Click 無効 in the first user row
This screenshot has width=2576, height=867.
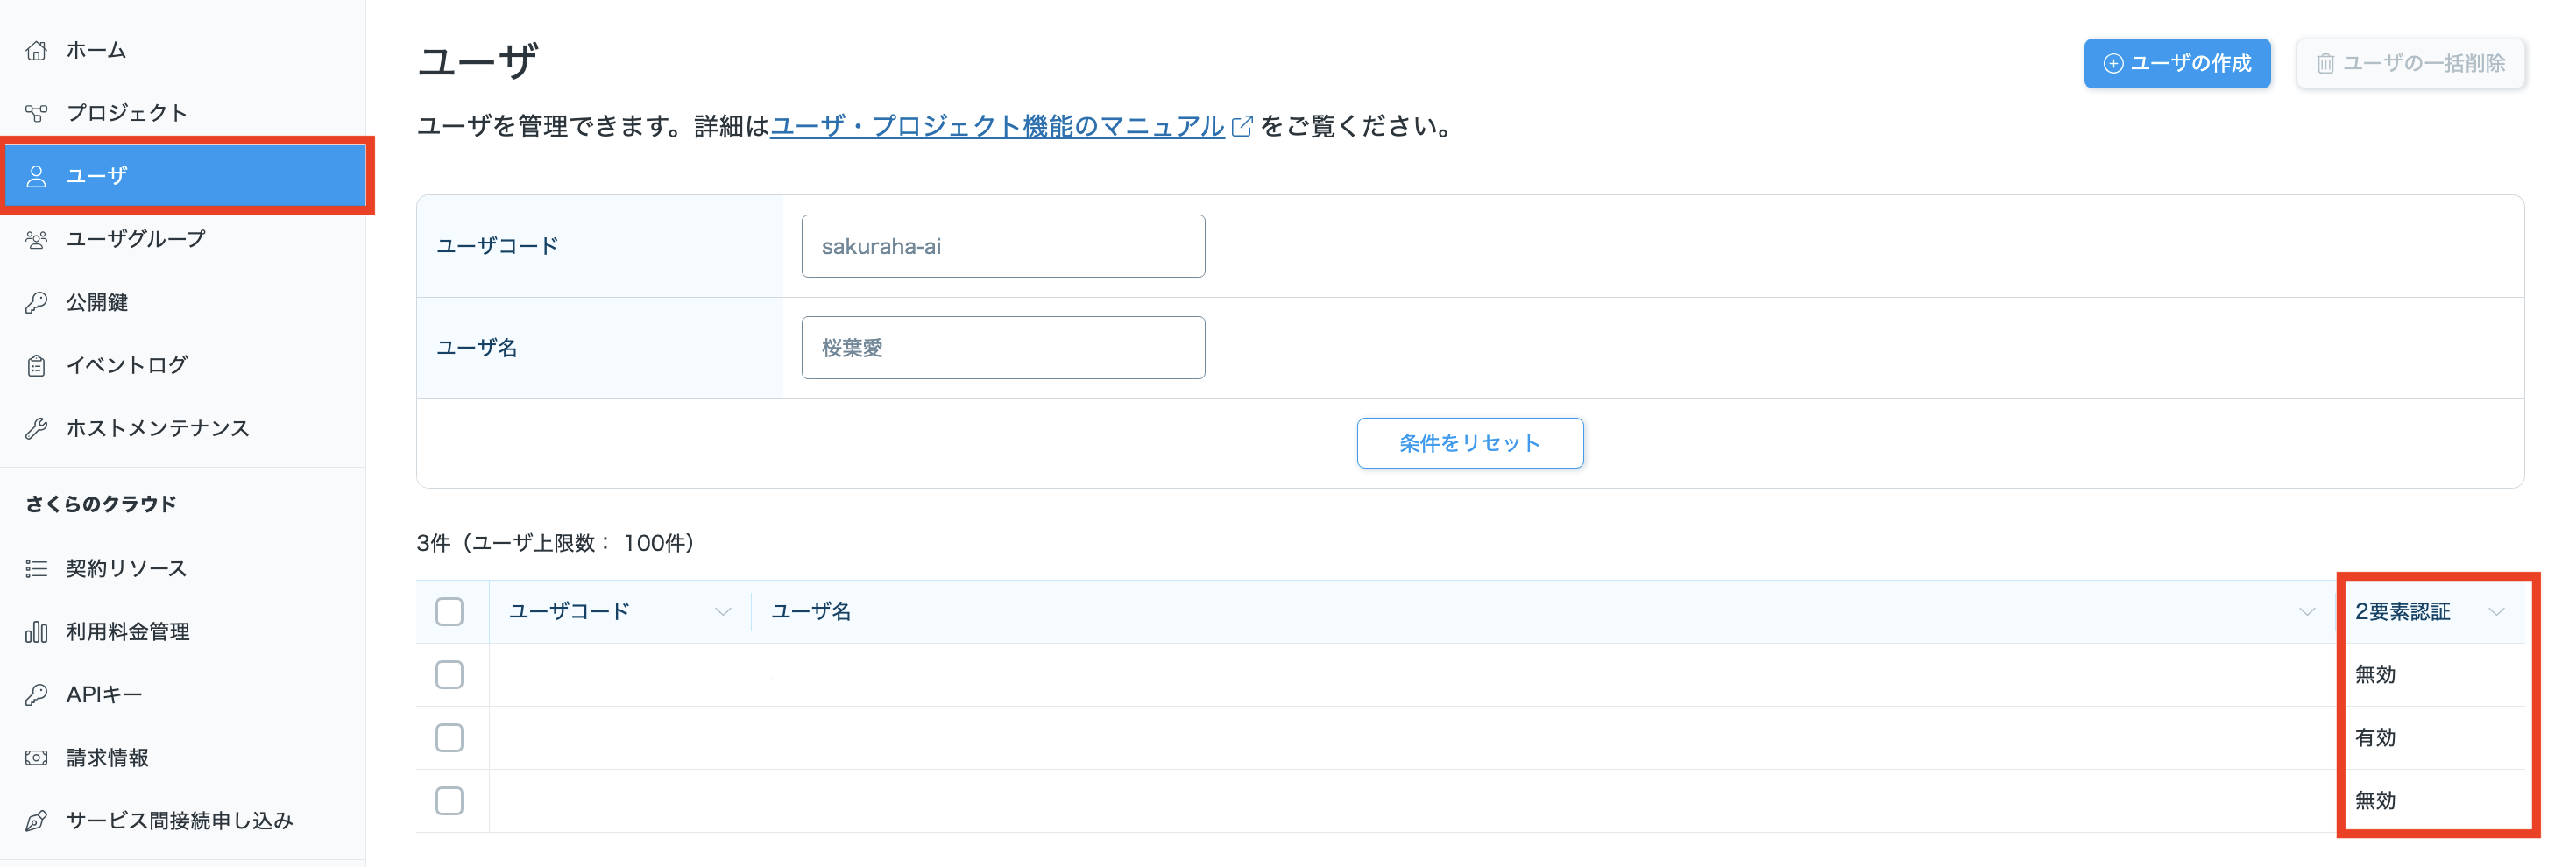[2376, 675]
